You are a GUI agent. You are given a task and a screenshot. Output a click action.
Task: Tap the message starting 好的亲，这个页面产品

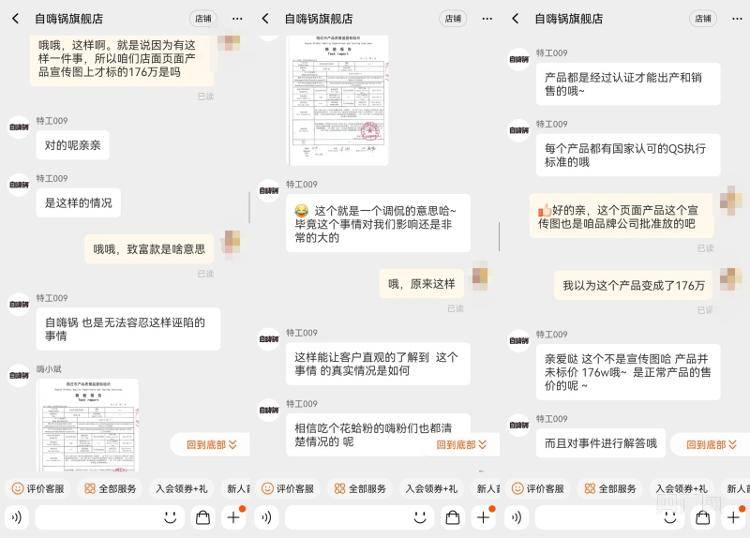[621, 216]
